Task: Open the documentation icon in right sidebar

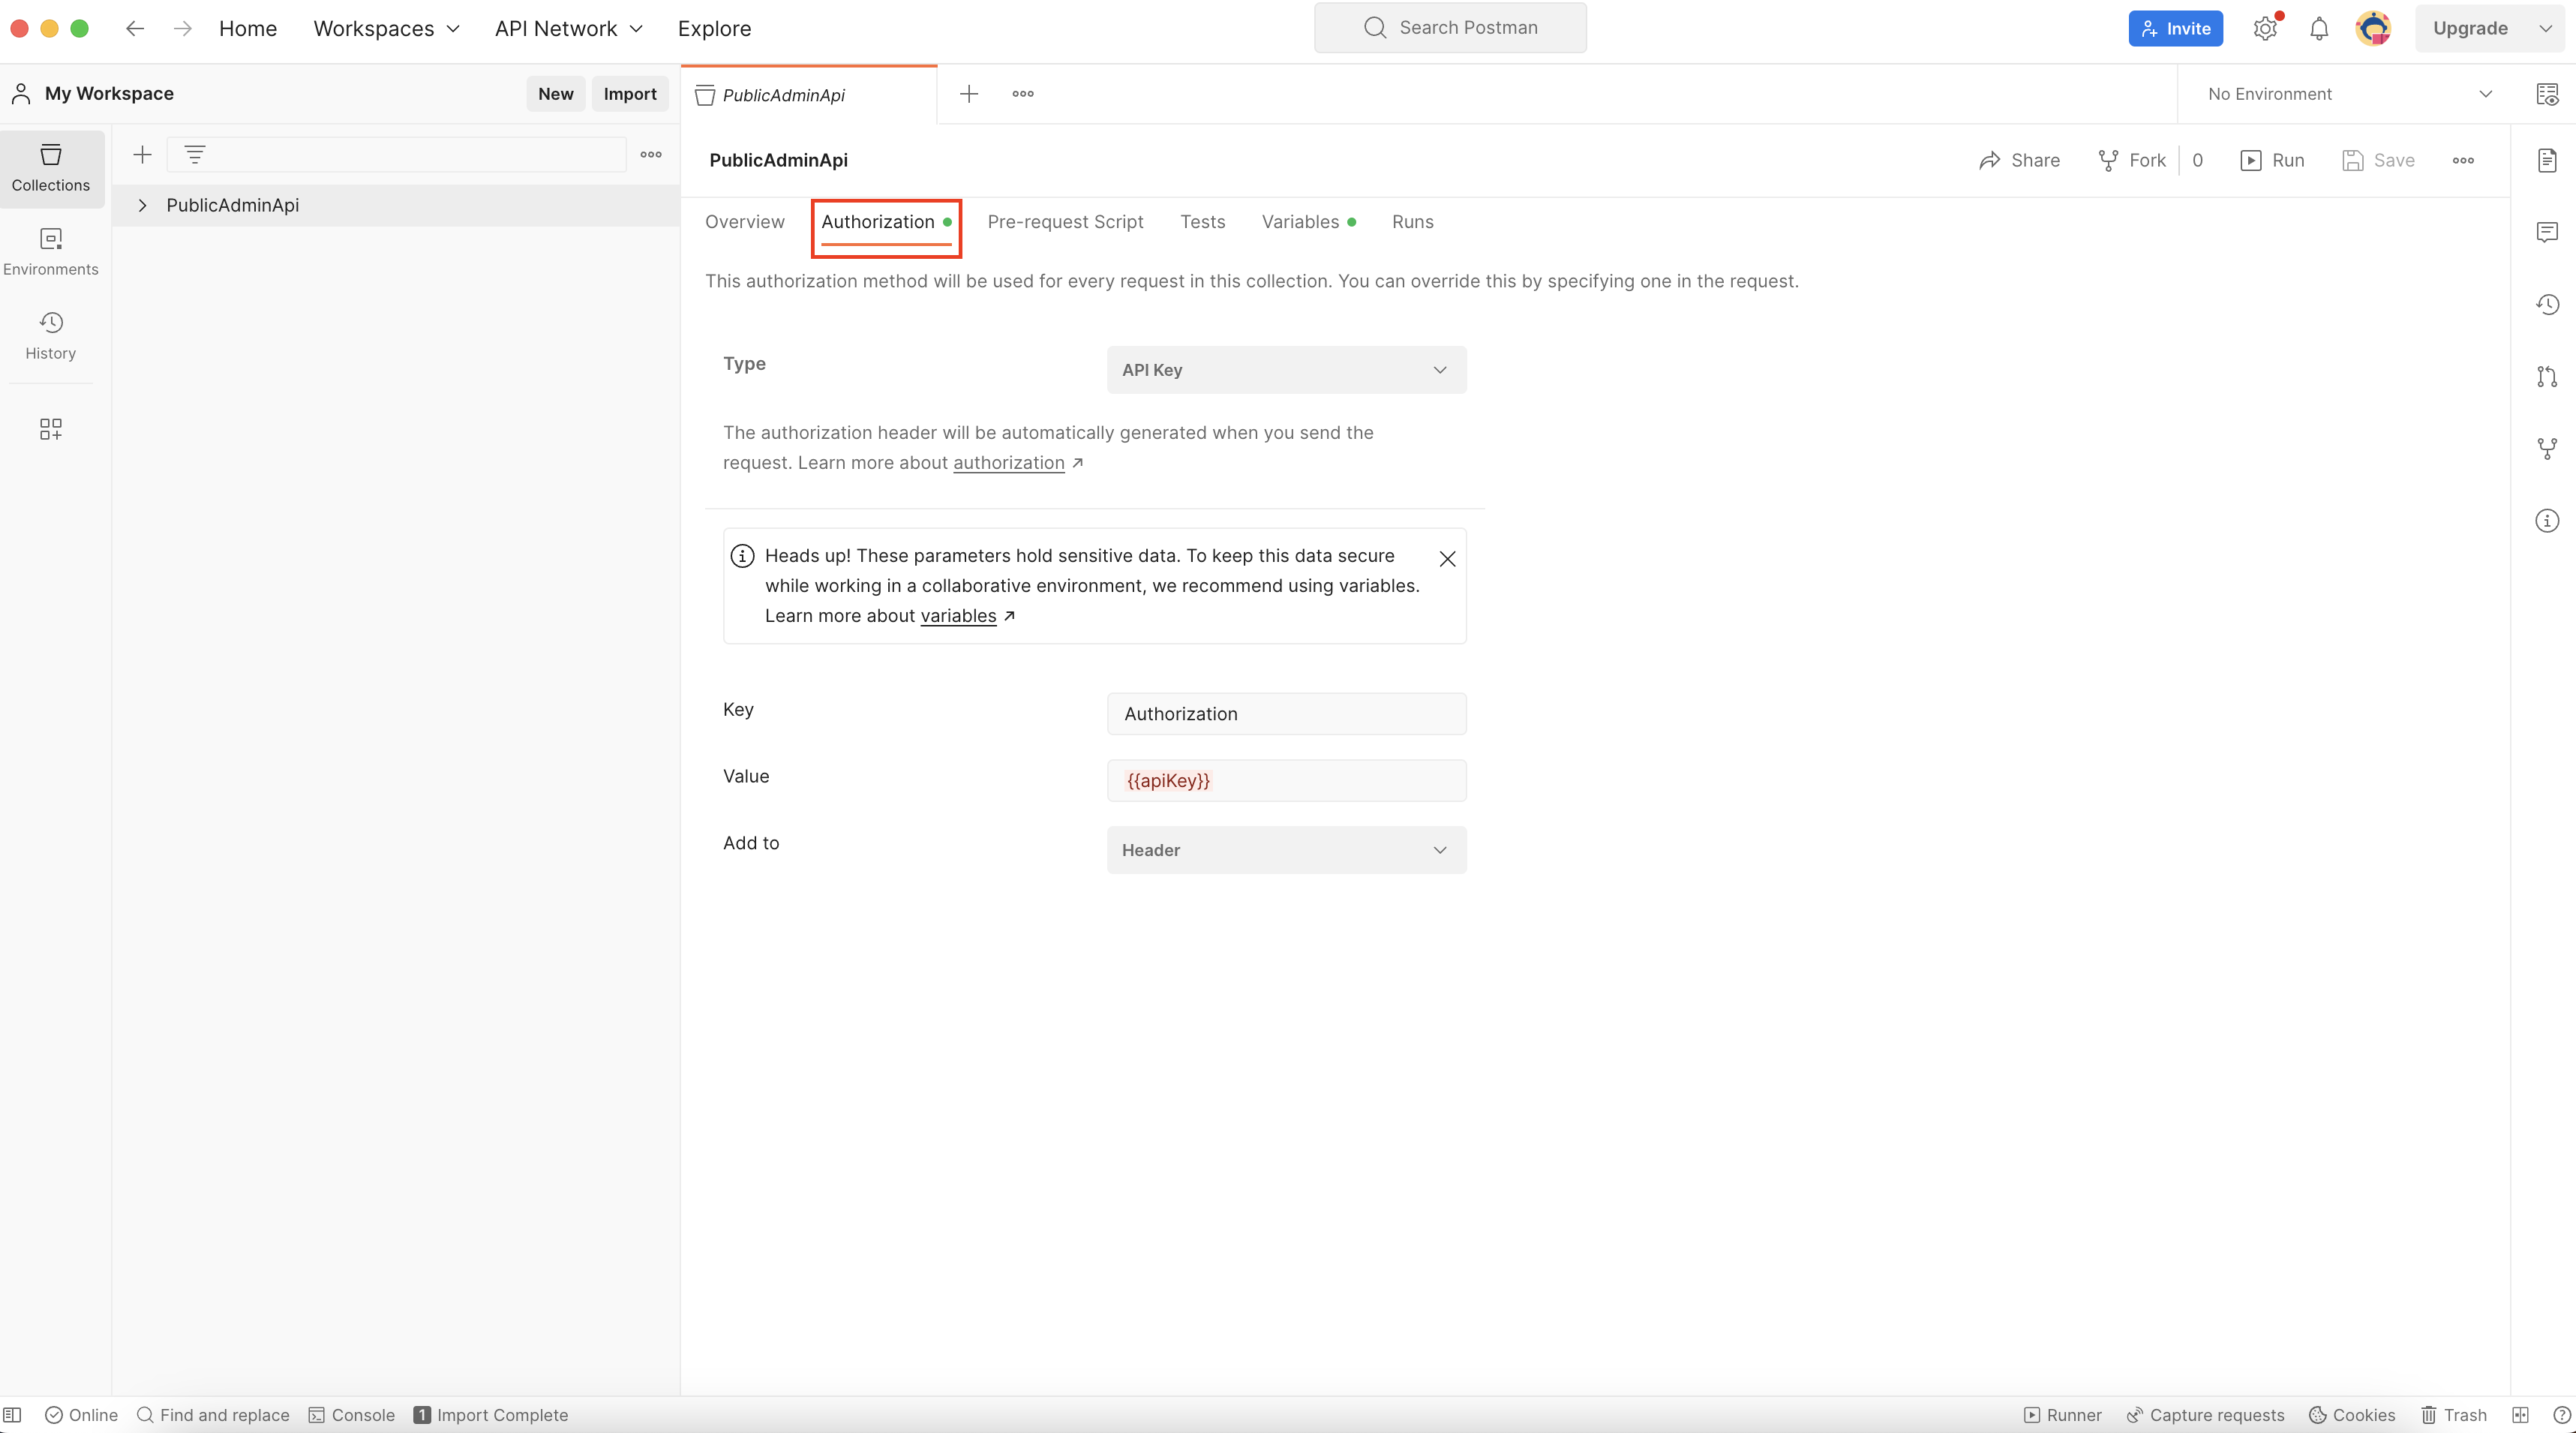Action: (2547, 160)
